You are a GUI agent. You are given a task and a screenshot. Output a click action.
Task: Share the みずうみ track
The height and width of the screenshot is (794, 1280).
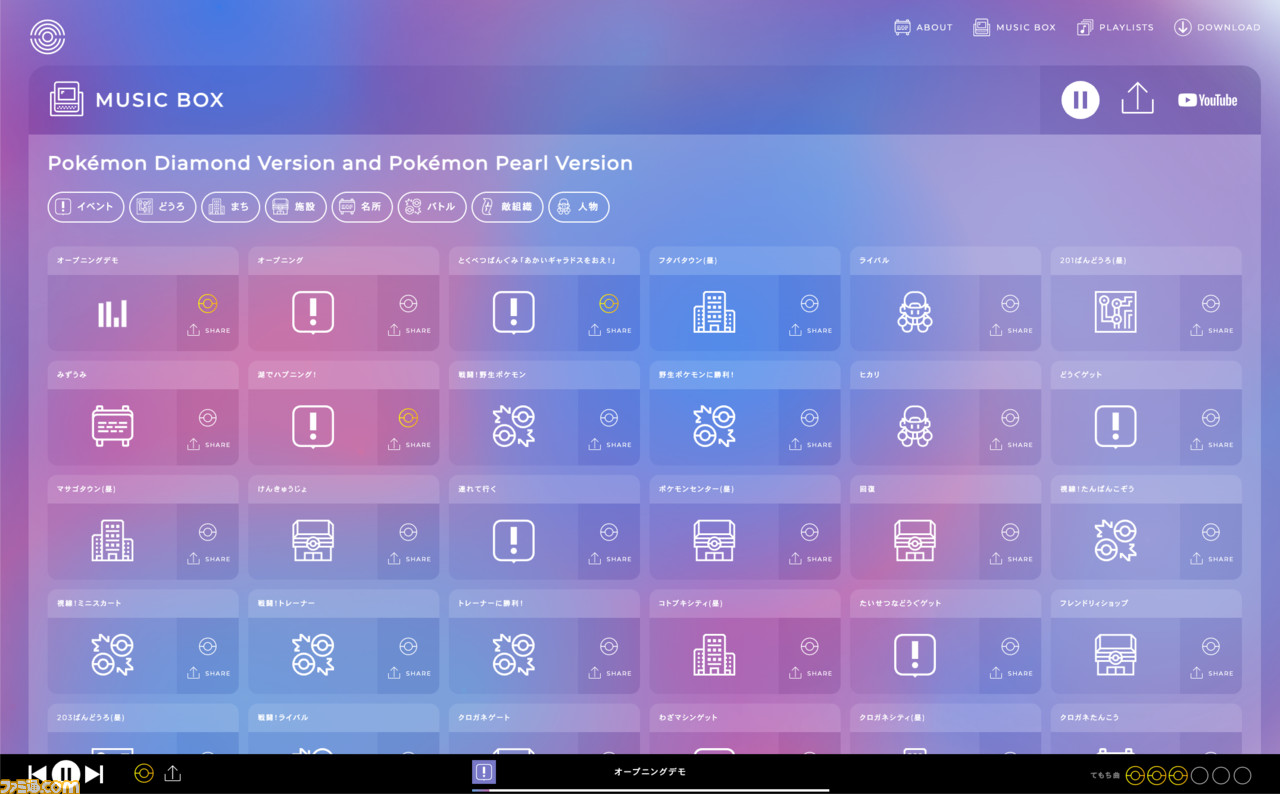tap(208, 445)
